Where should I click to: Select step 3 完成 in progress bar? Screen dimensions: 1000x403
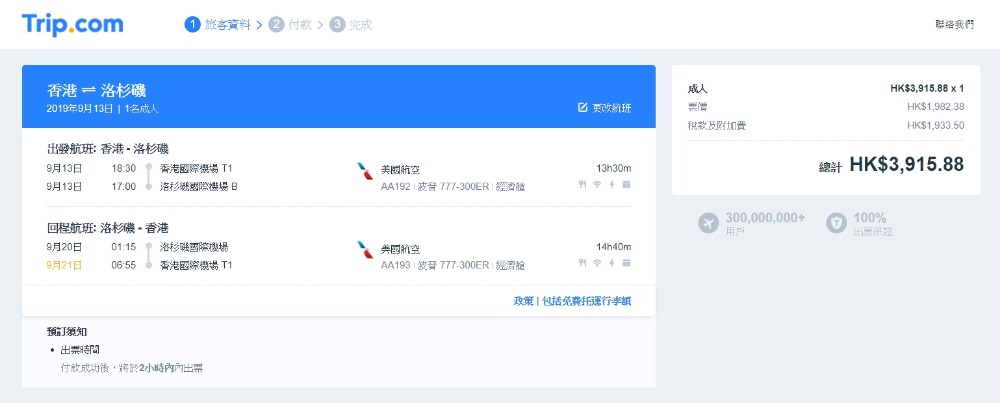(x=351, y=25)
